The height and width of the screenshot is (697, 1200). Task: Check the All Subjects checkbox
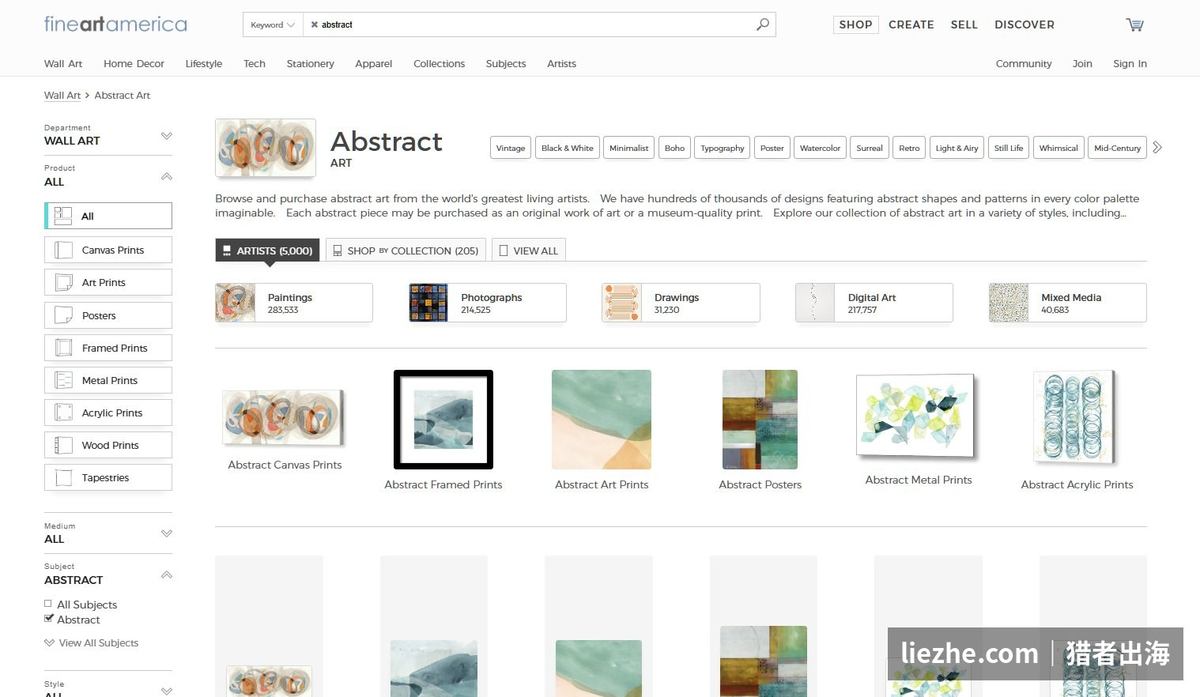pyautogui.click(x=48, y=604)
